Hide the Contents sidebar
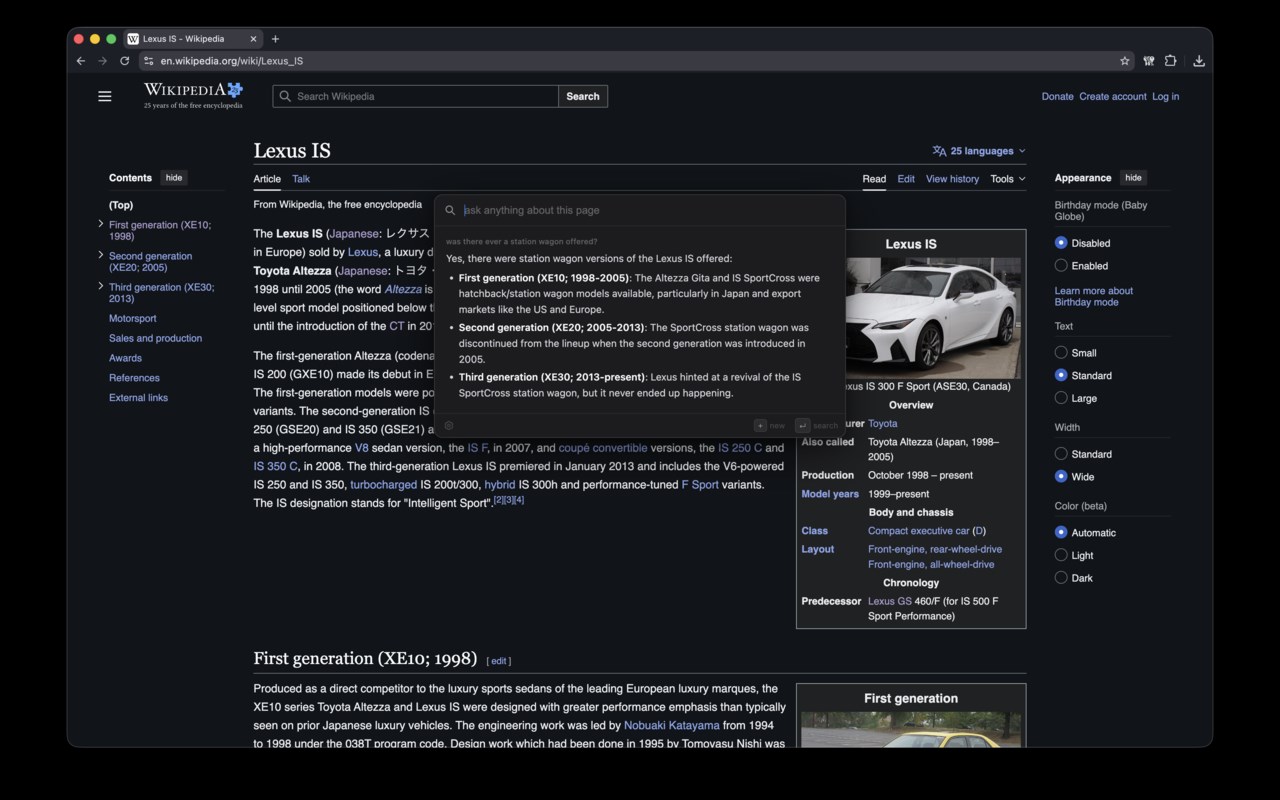The image size is (1280, 800). (x=174, y=178)
